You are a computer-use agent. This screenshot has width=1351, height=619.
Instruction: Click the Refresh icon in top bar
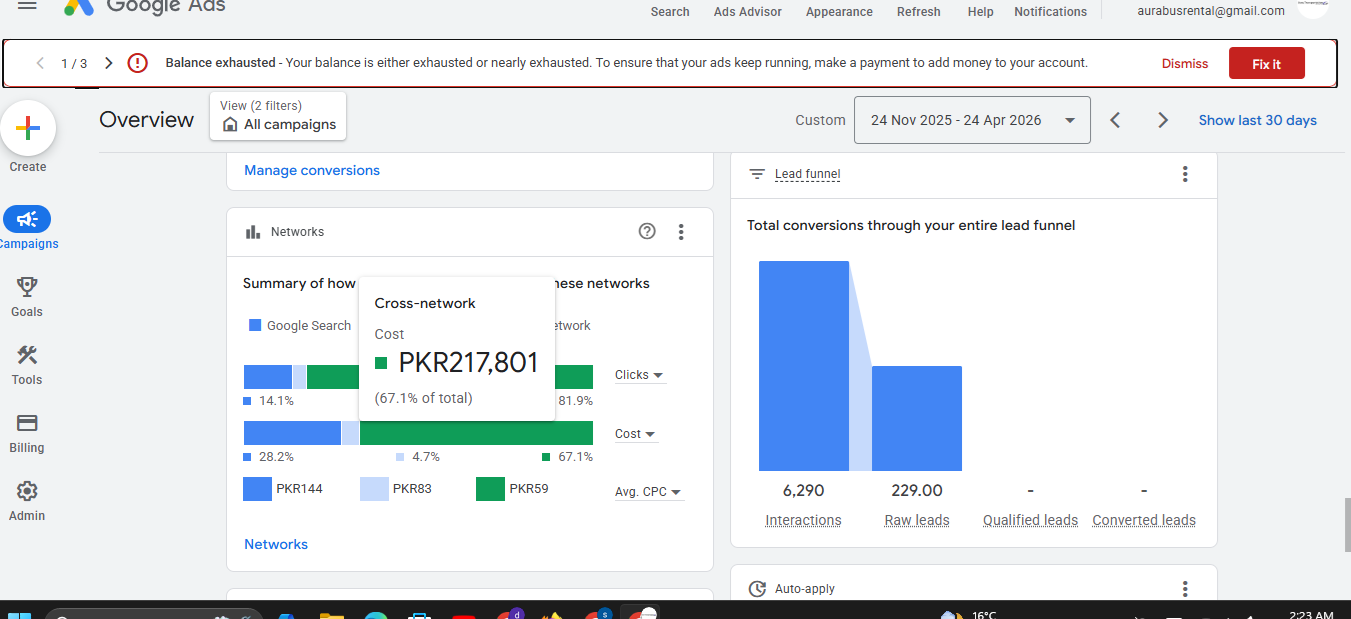(x=918, y=11)
